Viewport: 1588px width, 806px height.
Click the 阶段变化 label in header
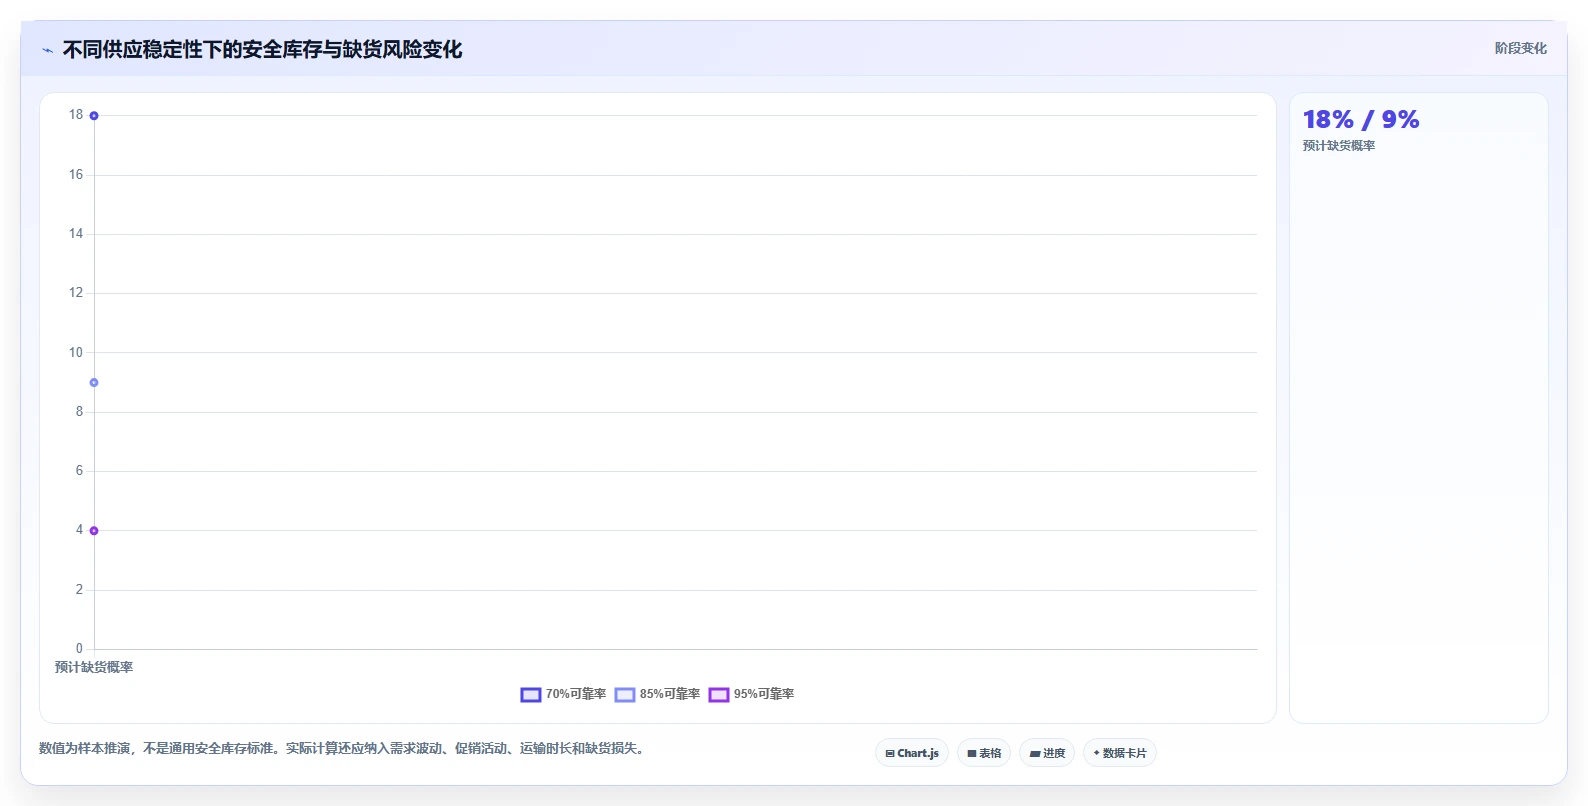pyautogui.click(x=1520, y=48)
